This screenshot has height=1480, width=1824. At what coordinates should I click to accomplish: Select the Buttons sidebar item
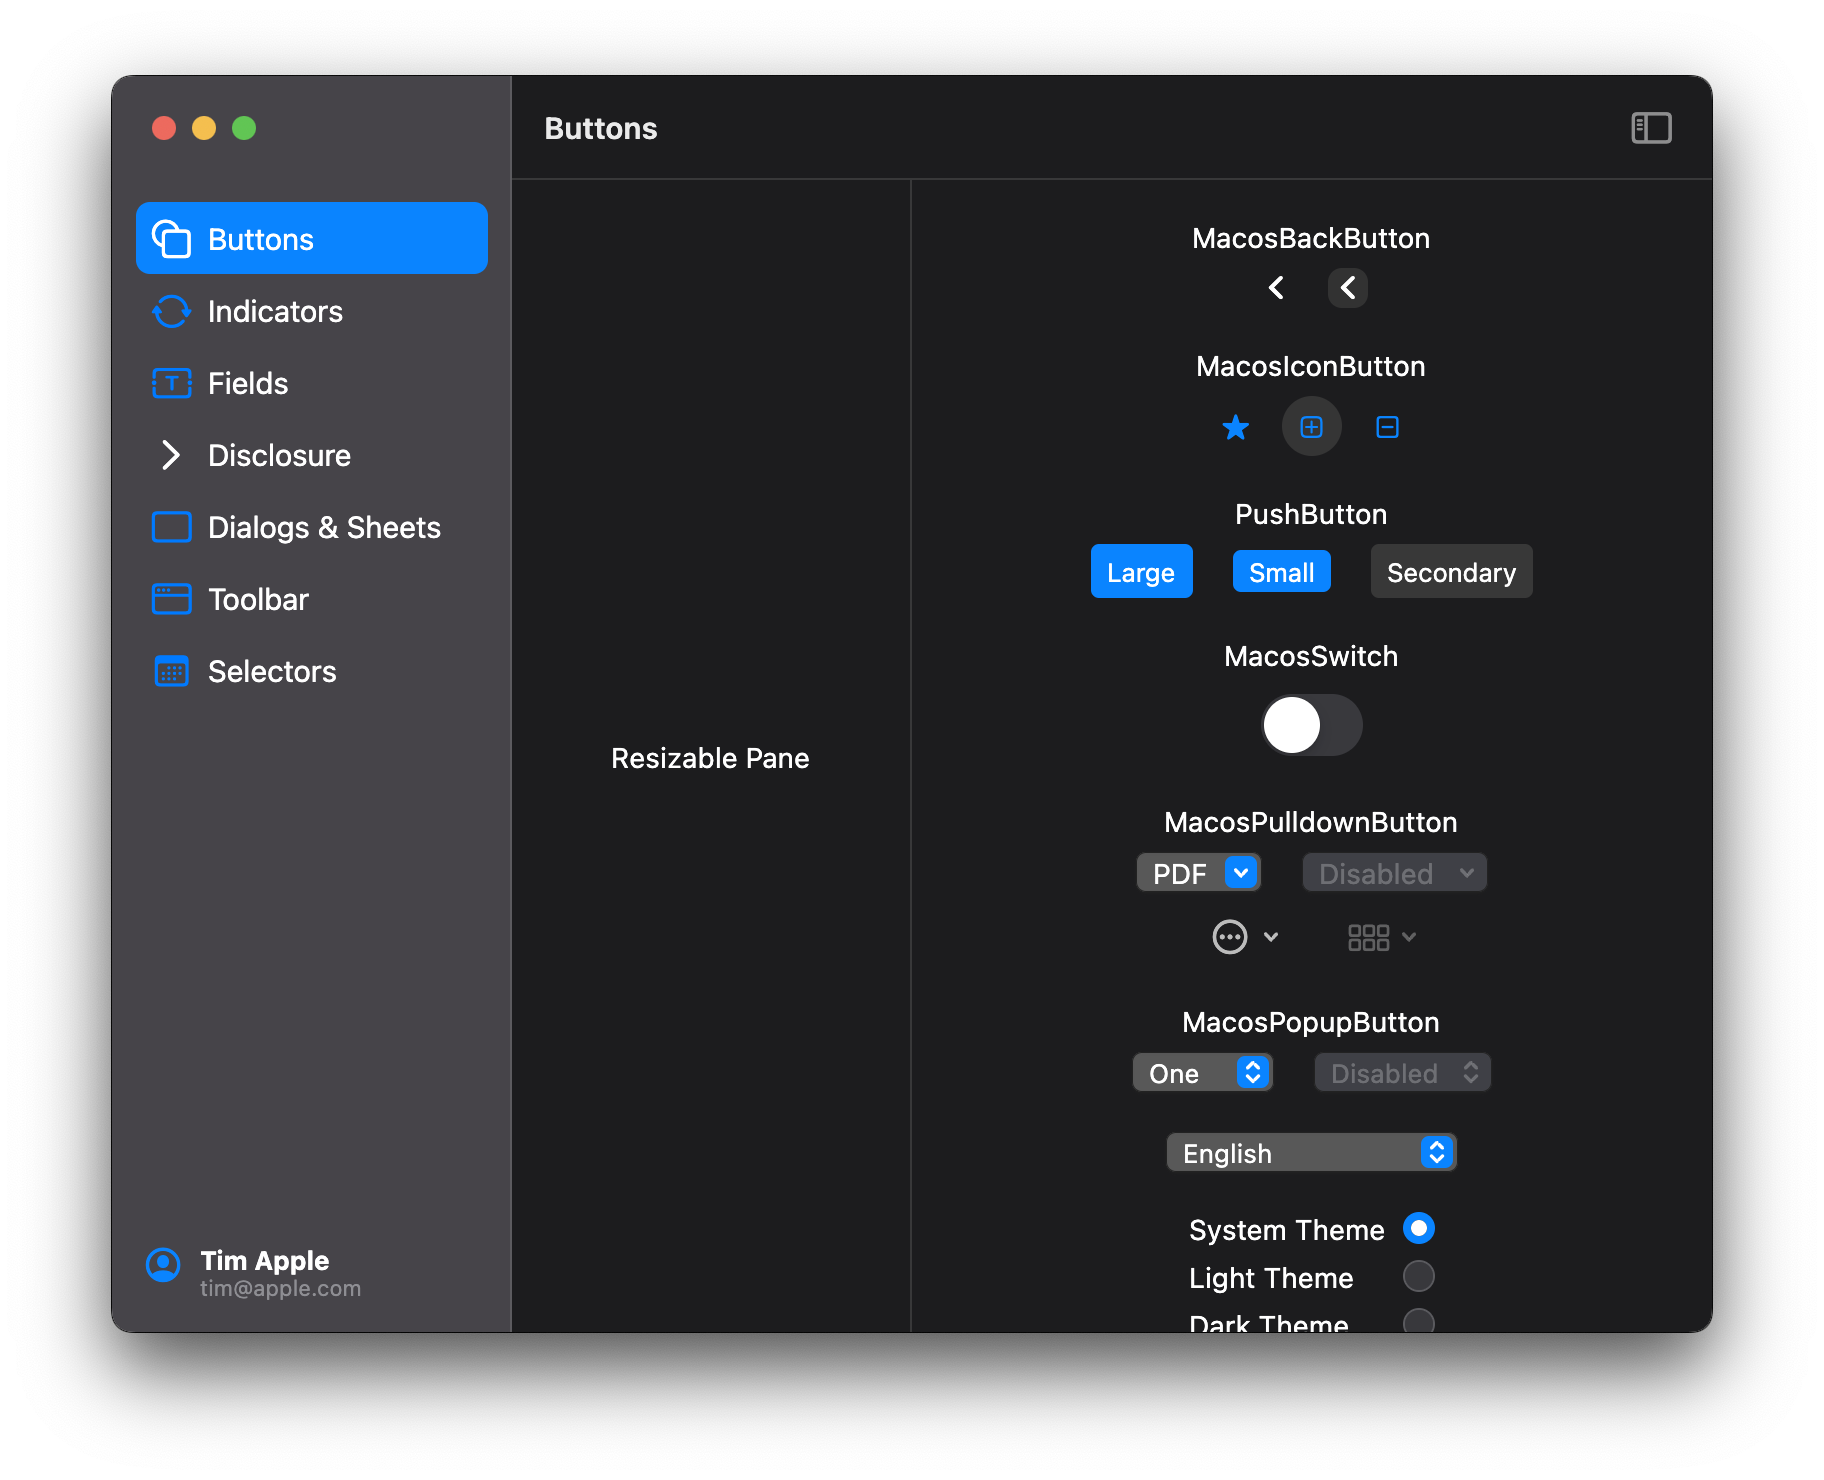(312, 238)
